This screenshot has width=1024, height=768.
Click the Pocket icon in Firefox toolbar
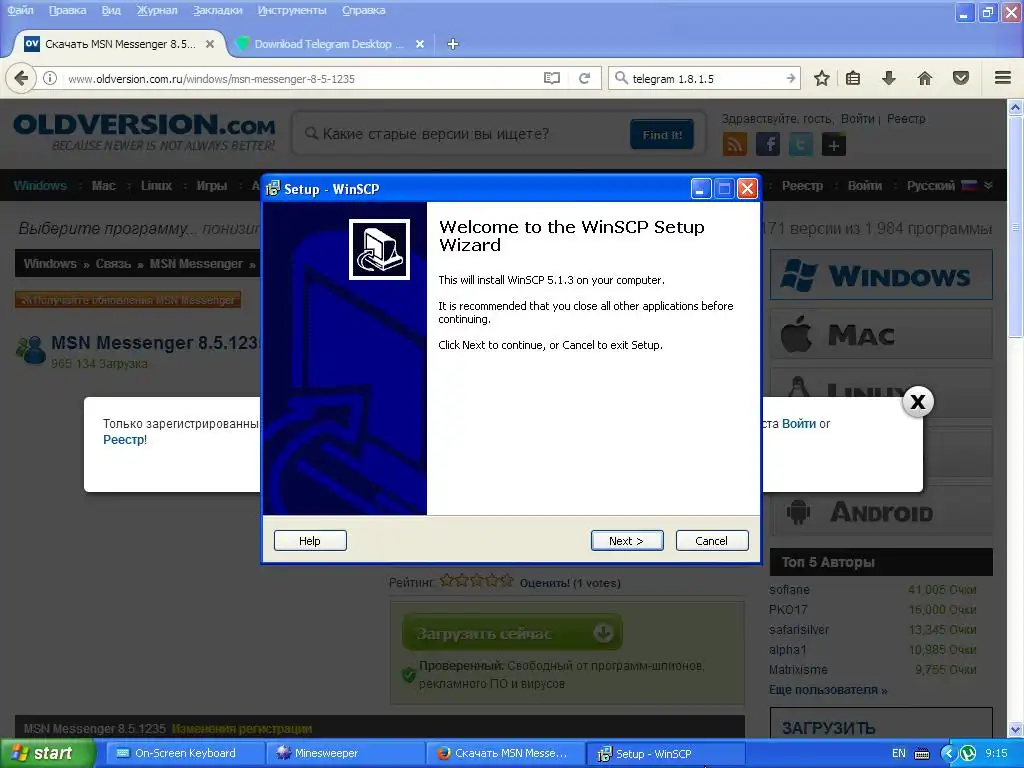tap(961, 78)
